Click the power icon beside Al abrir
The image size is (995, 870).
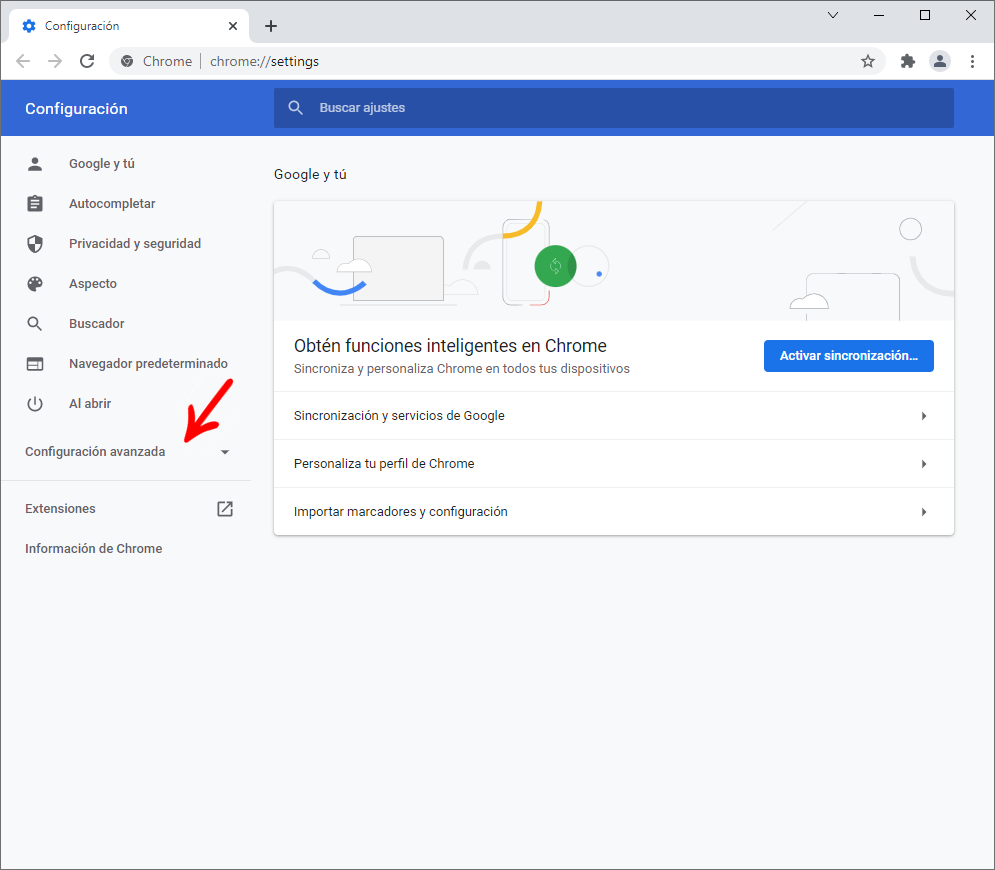(35, 404)
